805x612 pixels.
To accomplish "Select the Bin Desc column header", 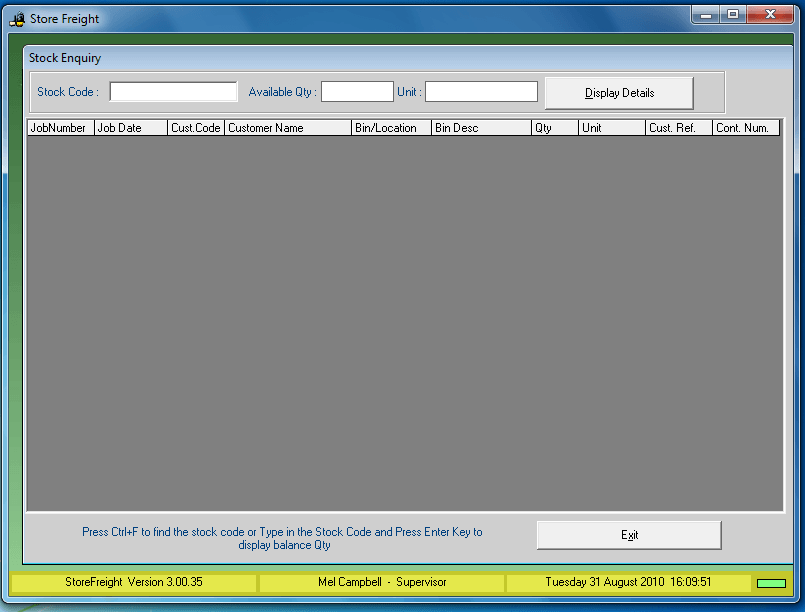I will [x=482, y=128].
